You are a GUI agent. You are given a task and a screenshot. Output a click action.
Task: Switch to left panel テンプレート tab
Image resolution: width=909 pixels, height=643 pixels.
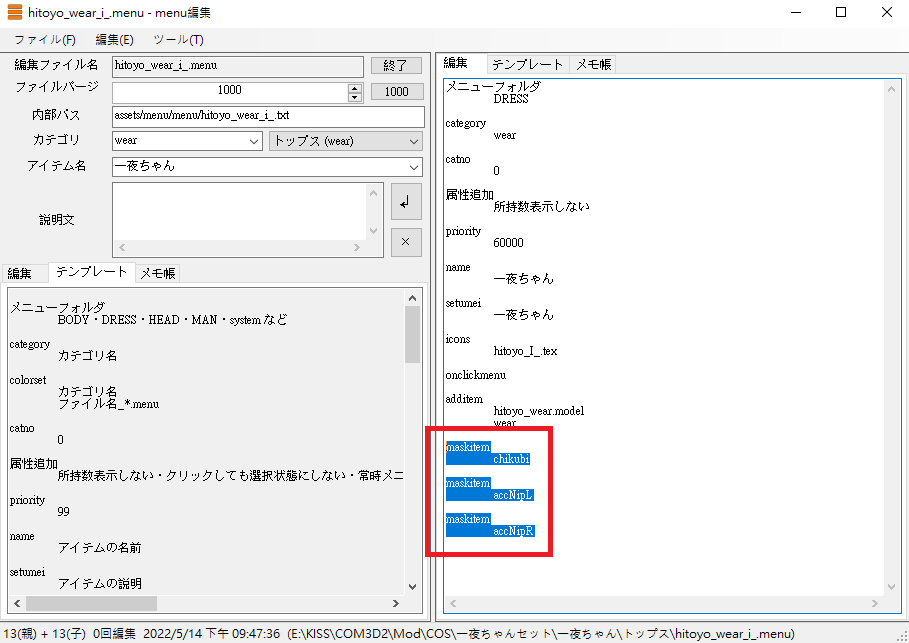[x=92, y=272]
